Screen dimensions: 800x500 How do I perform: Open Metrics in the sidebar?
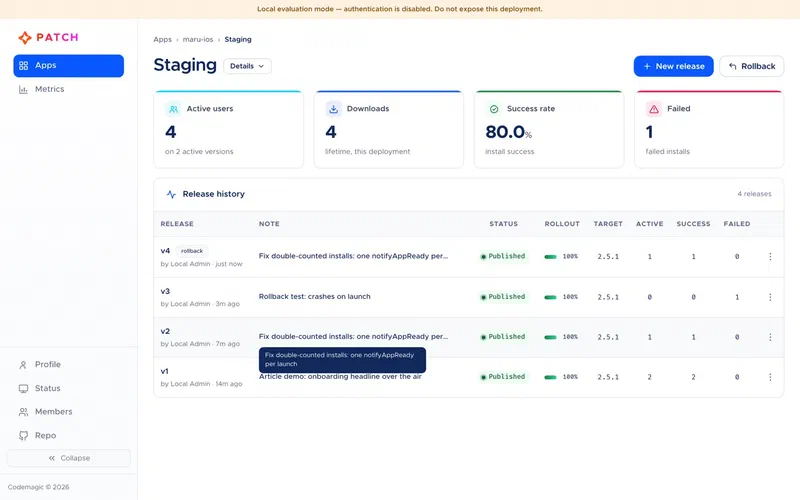68,89
